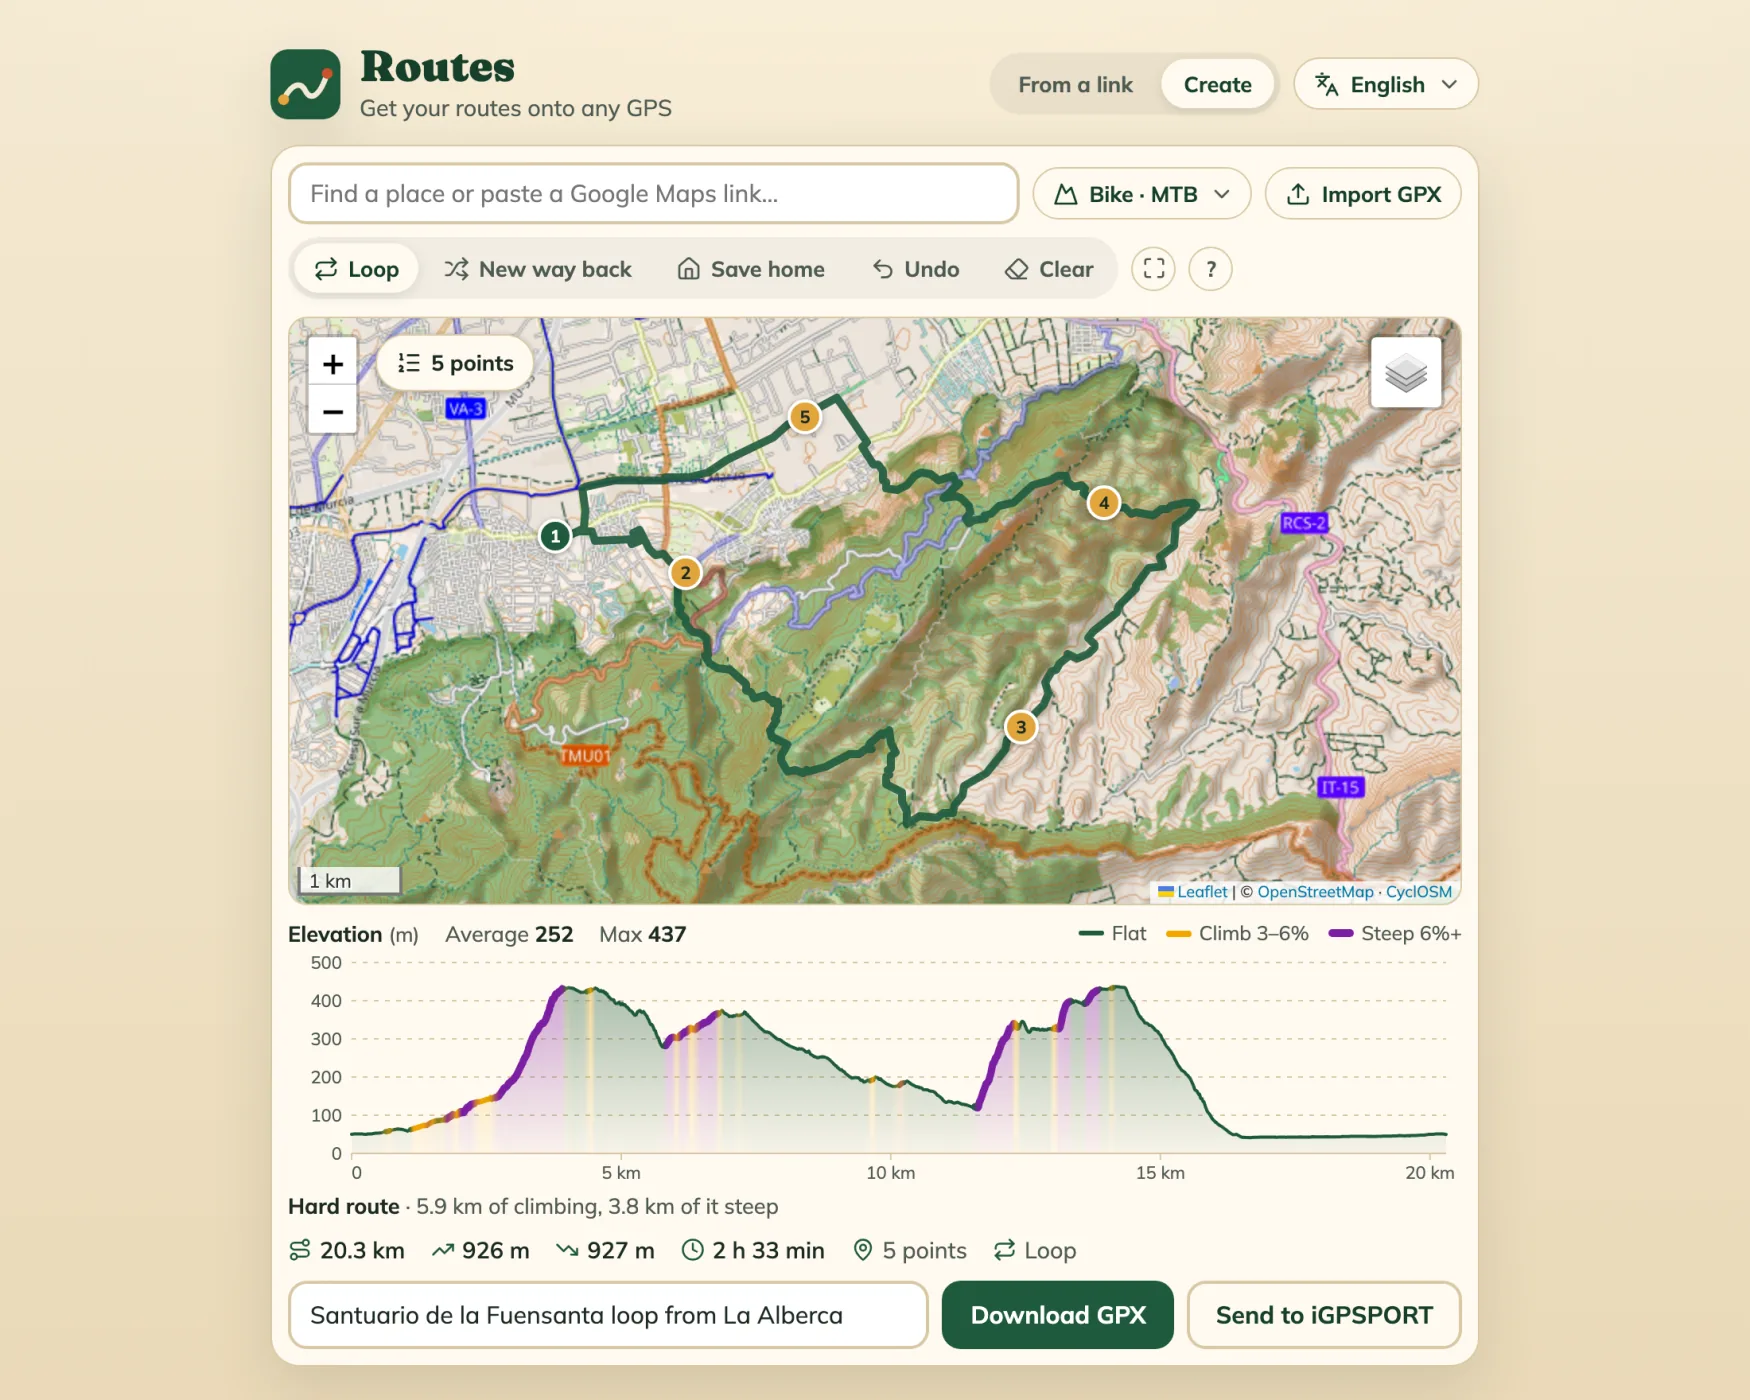Screen dimensions: 1750x1400
Task: Open the CyclOSM attribution link
Action: click(1418, 892)
